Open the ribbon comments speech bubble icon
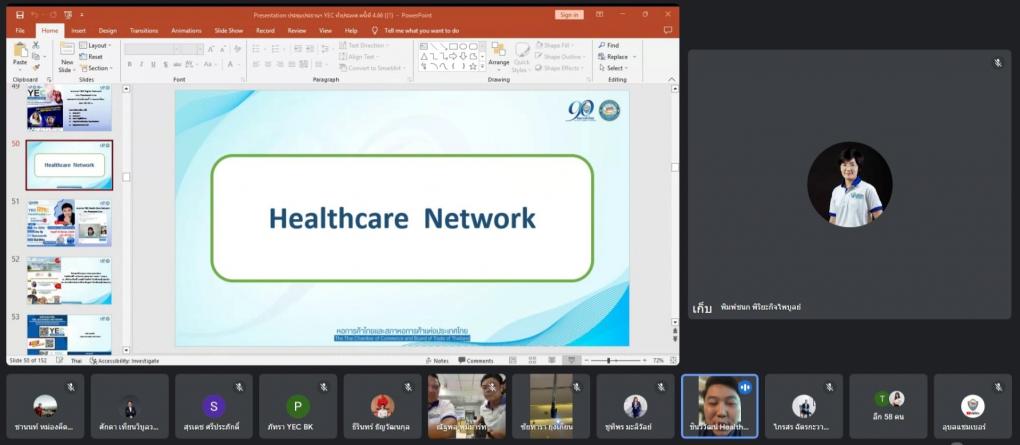 point(667,30)
